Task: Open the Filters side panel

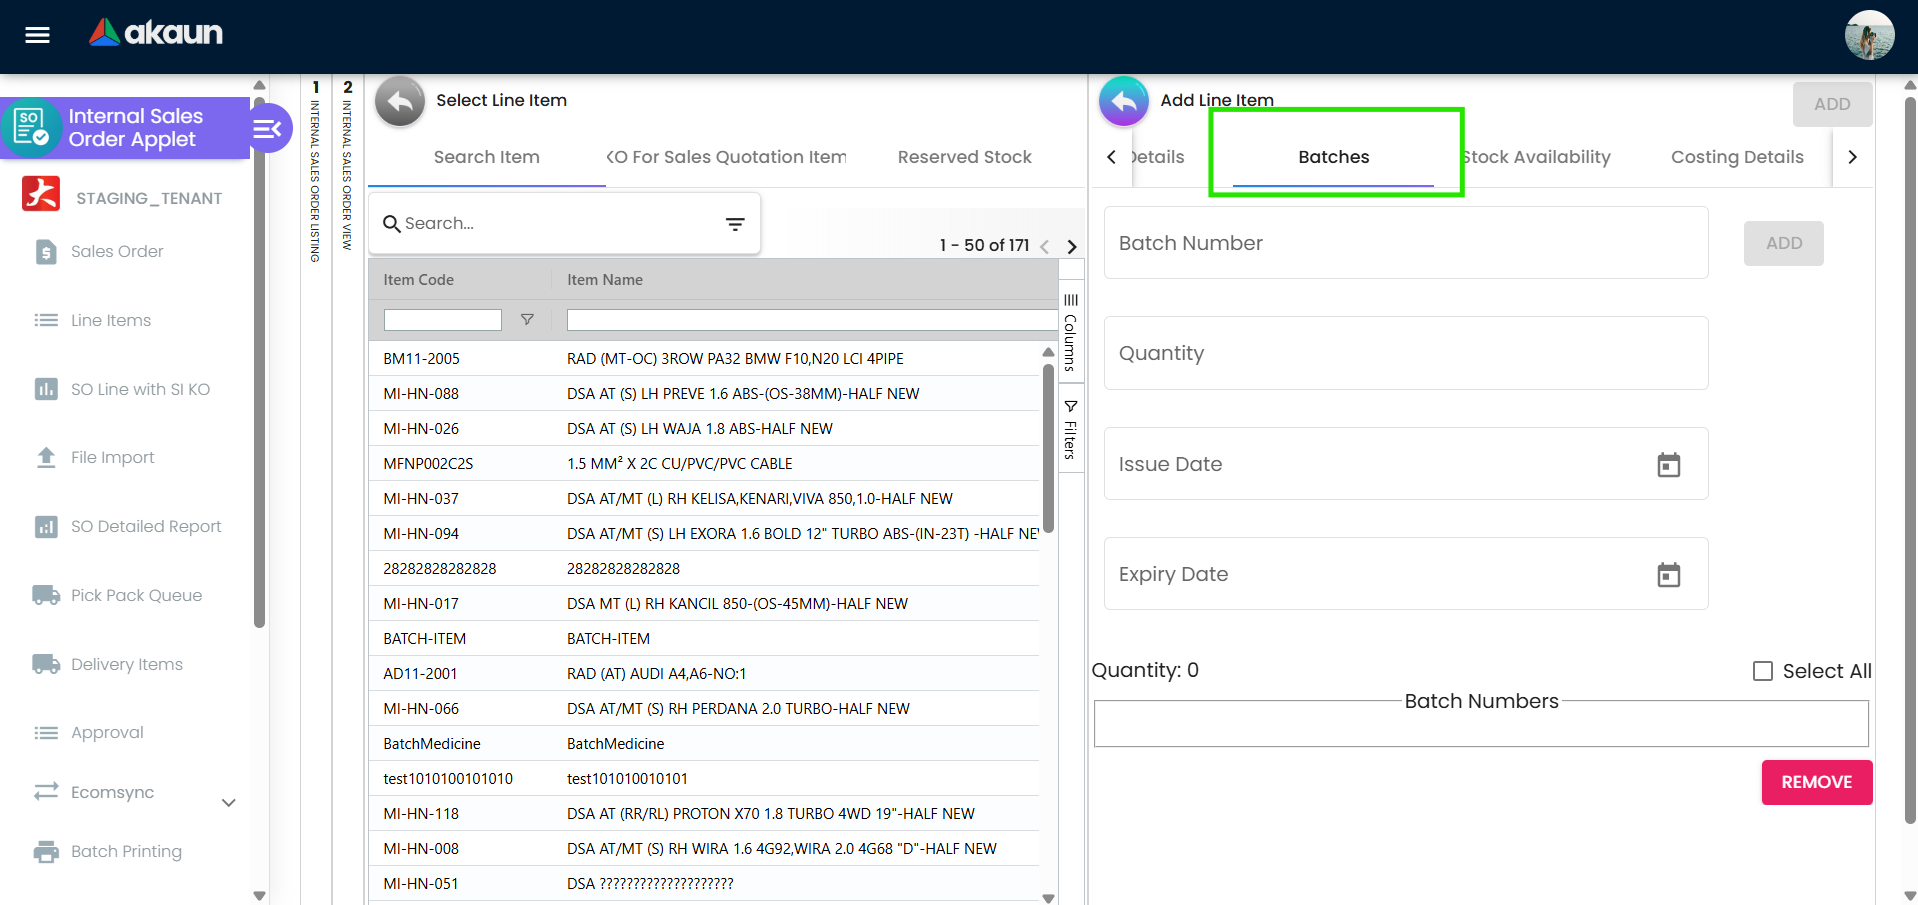Action: coord(1070,430)
